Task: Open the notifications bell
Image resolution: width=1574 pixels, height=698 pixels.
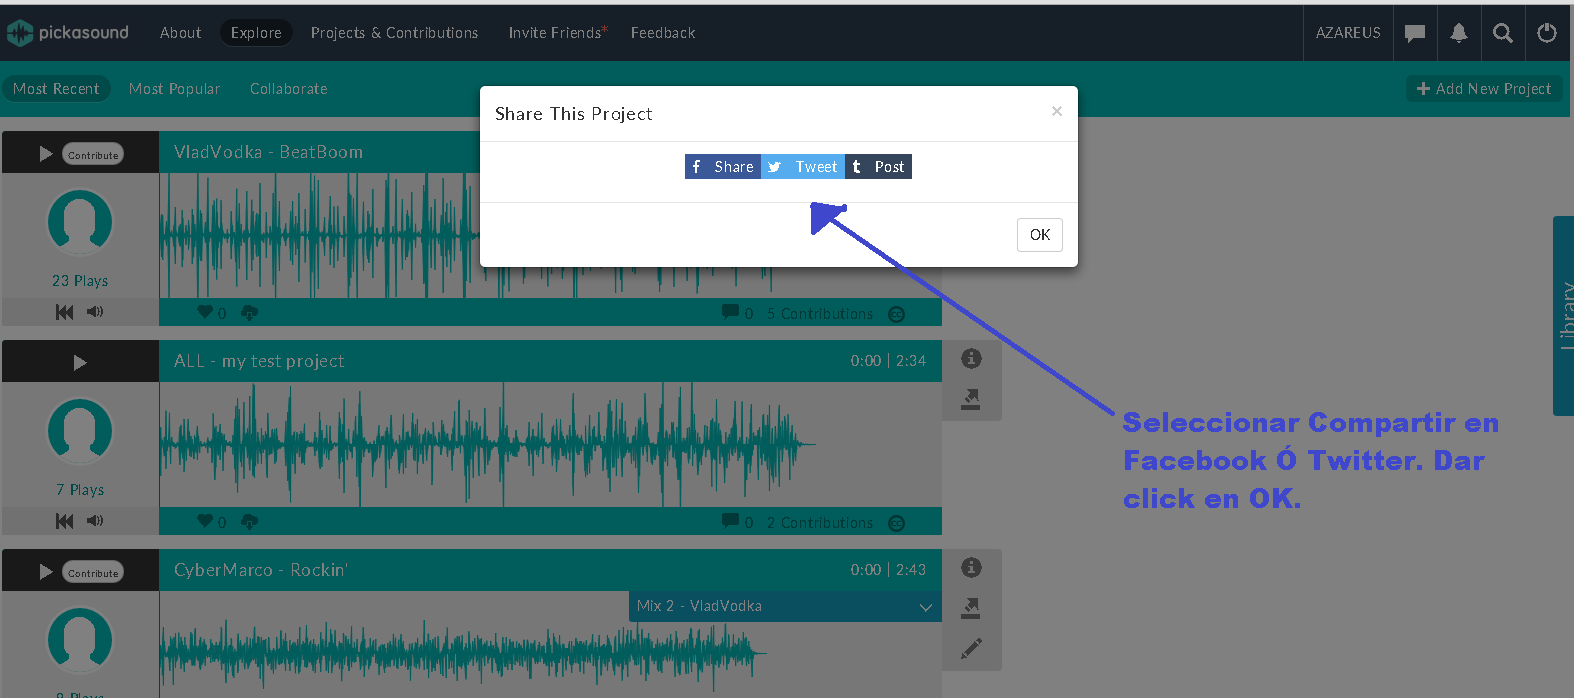Action: pyautogui.click(x=1459, y=33)
